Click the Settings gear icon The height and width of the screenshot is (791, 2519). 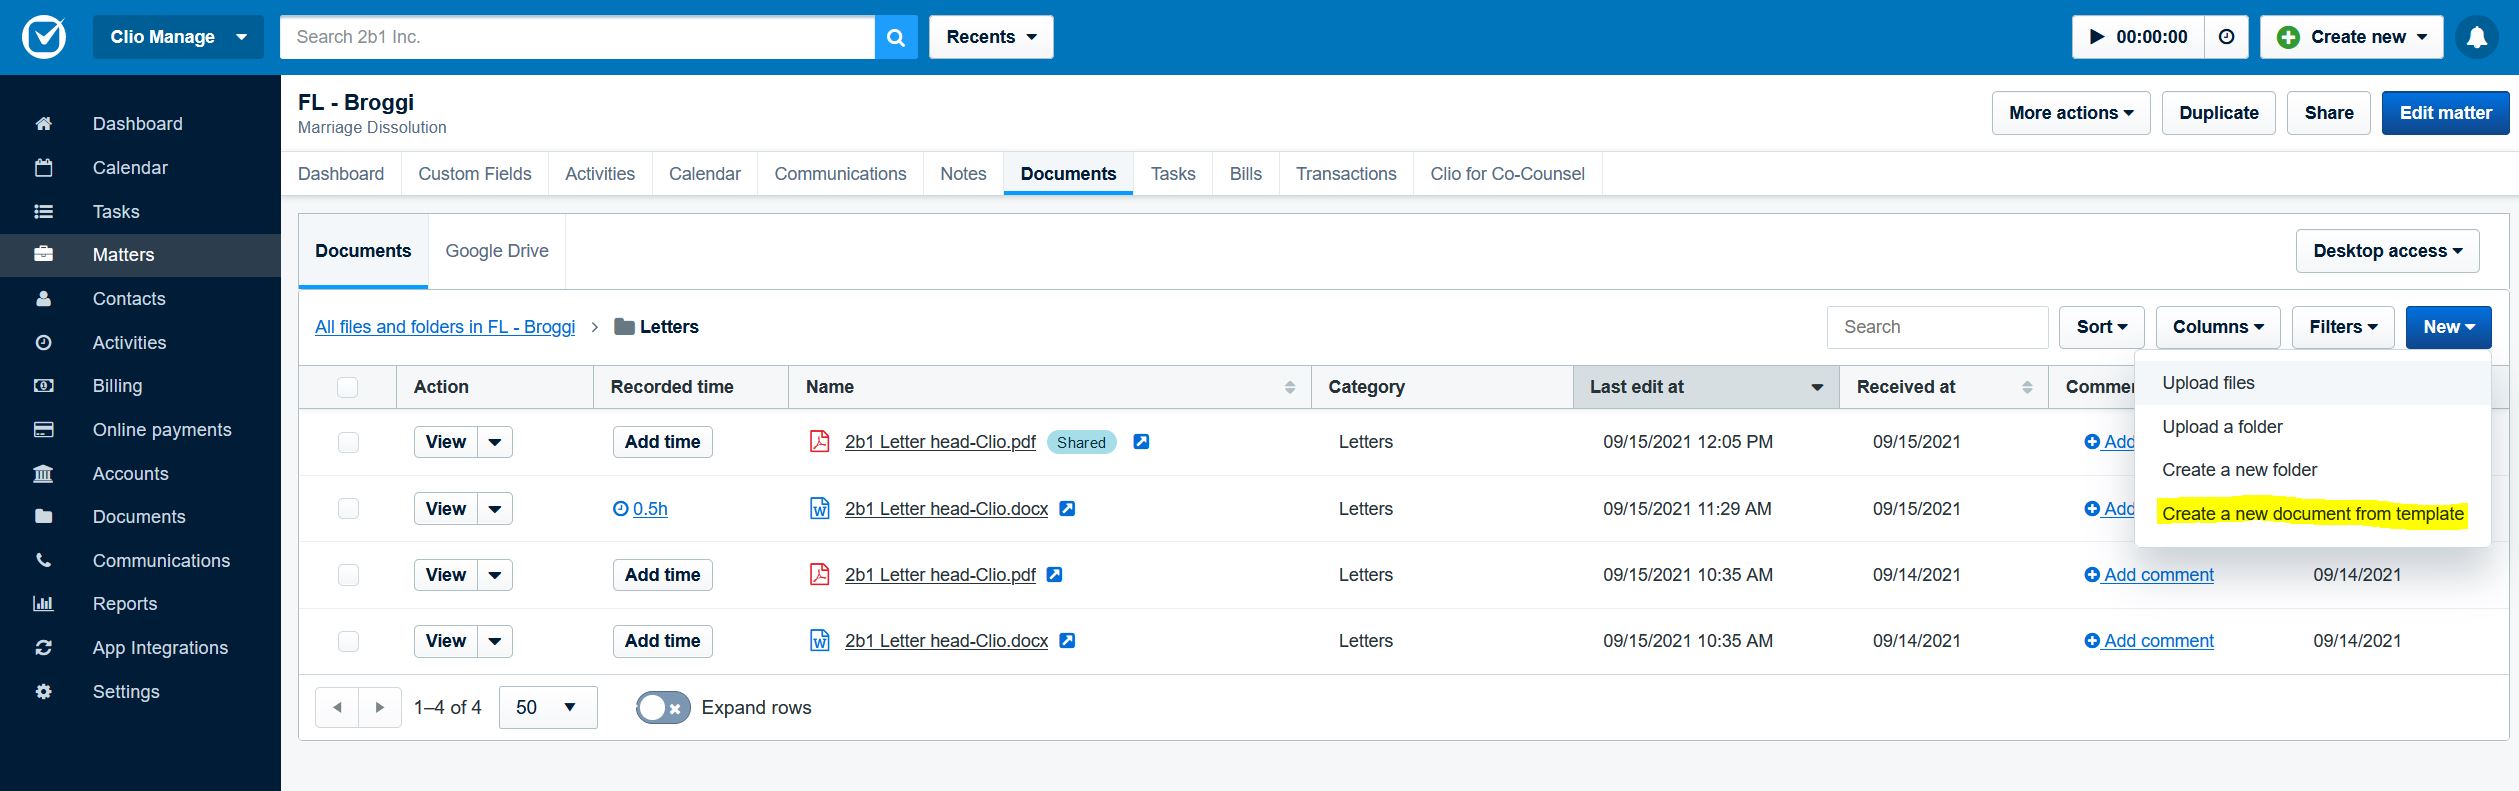(43, 692)
